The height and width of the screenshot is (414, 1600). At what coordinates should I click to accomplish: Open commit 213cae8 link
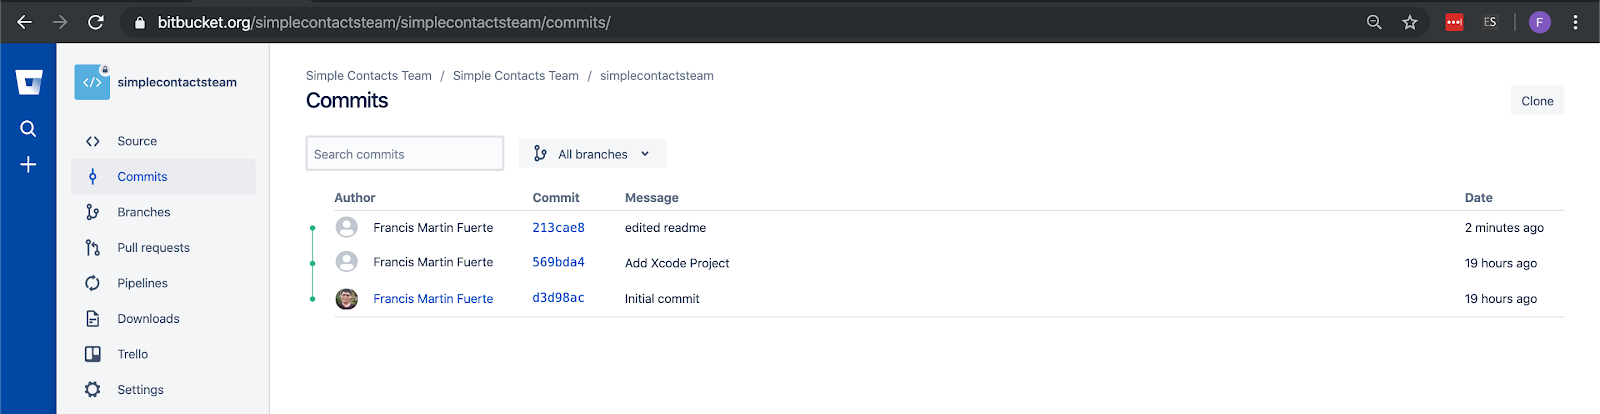tap(558, 228)
